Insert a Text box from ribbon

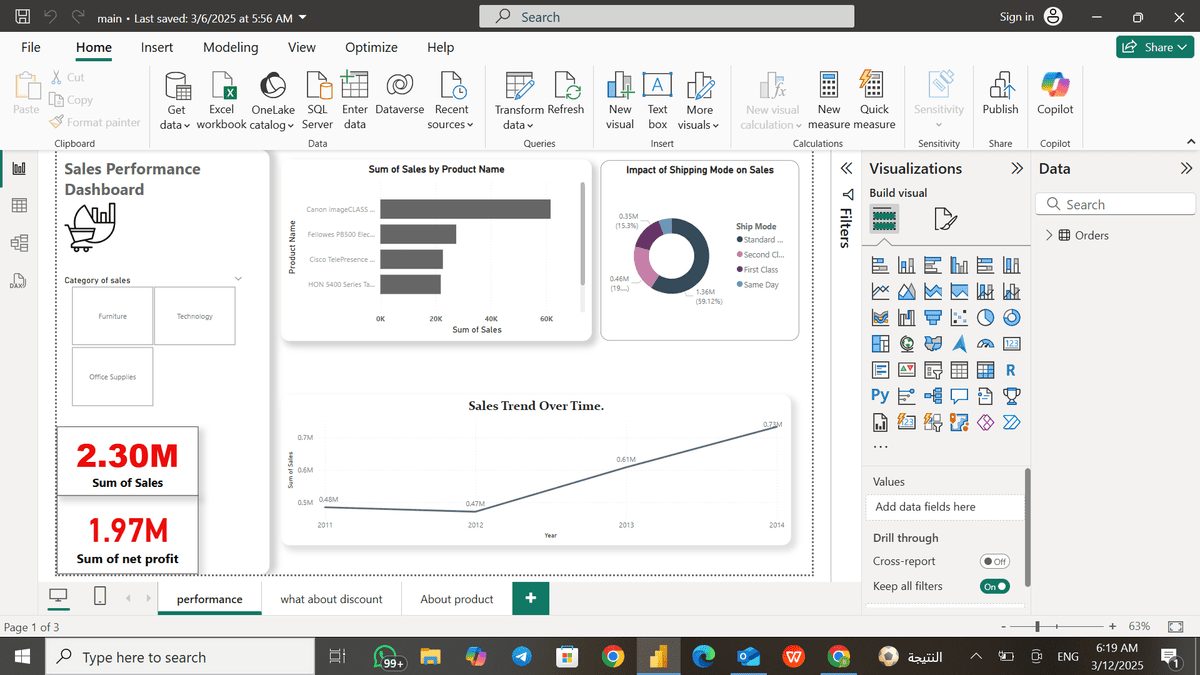pyautogui.click(x=657, y=100)
